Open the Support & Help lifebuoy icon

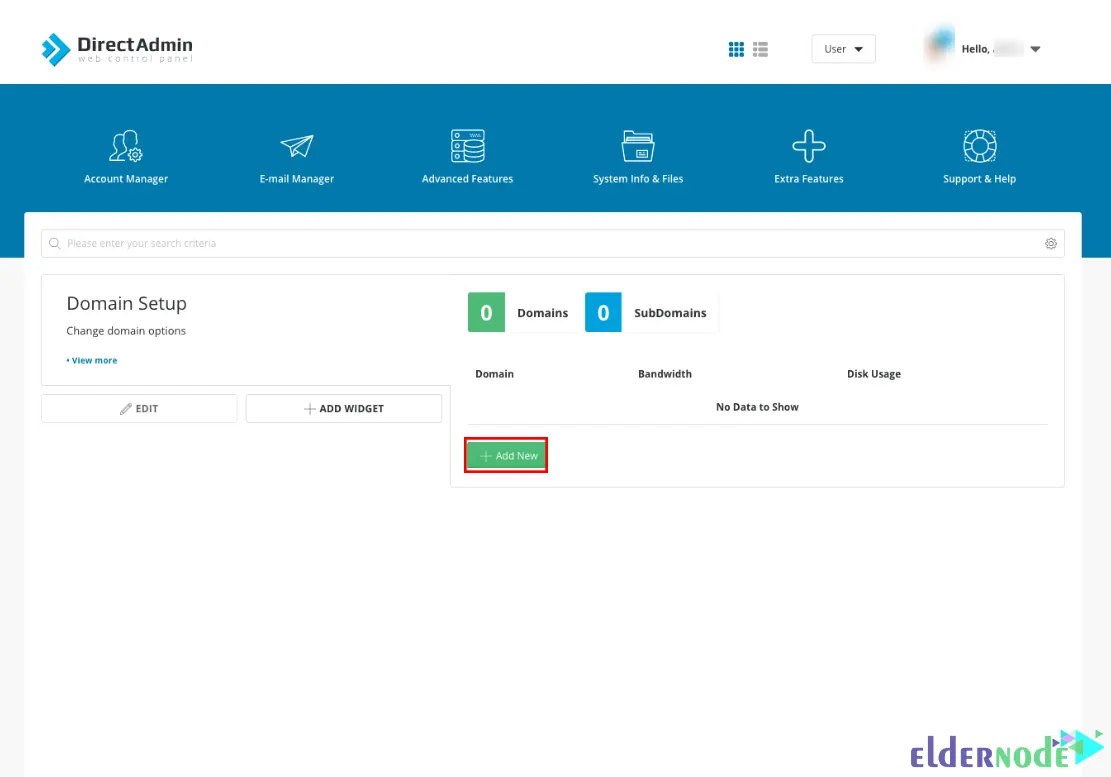pyautogui.click(x=979, y=147)
